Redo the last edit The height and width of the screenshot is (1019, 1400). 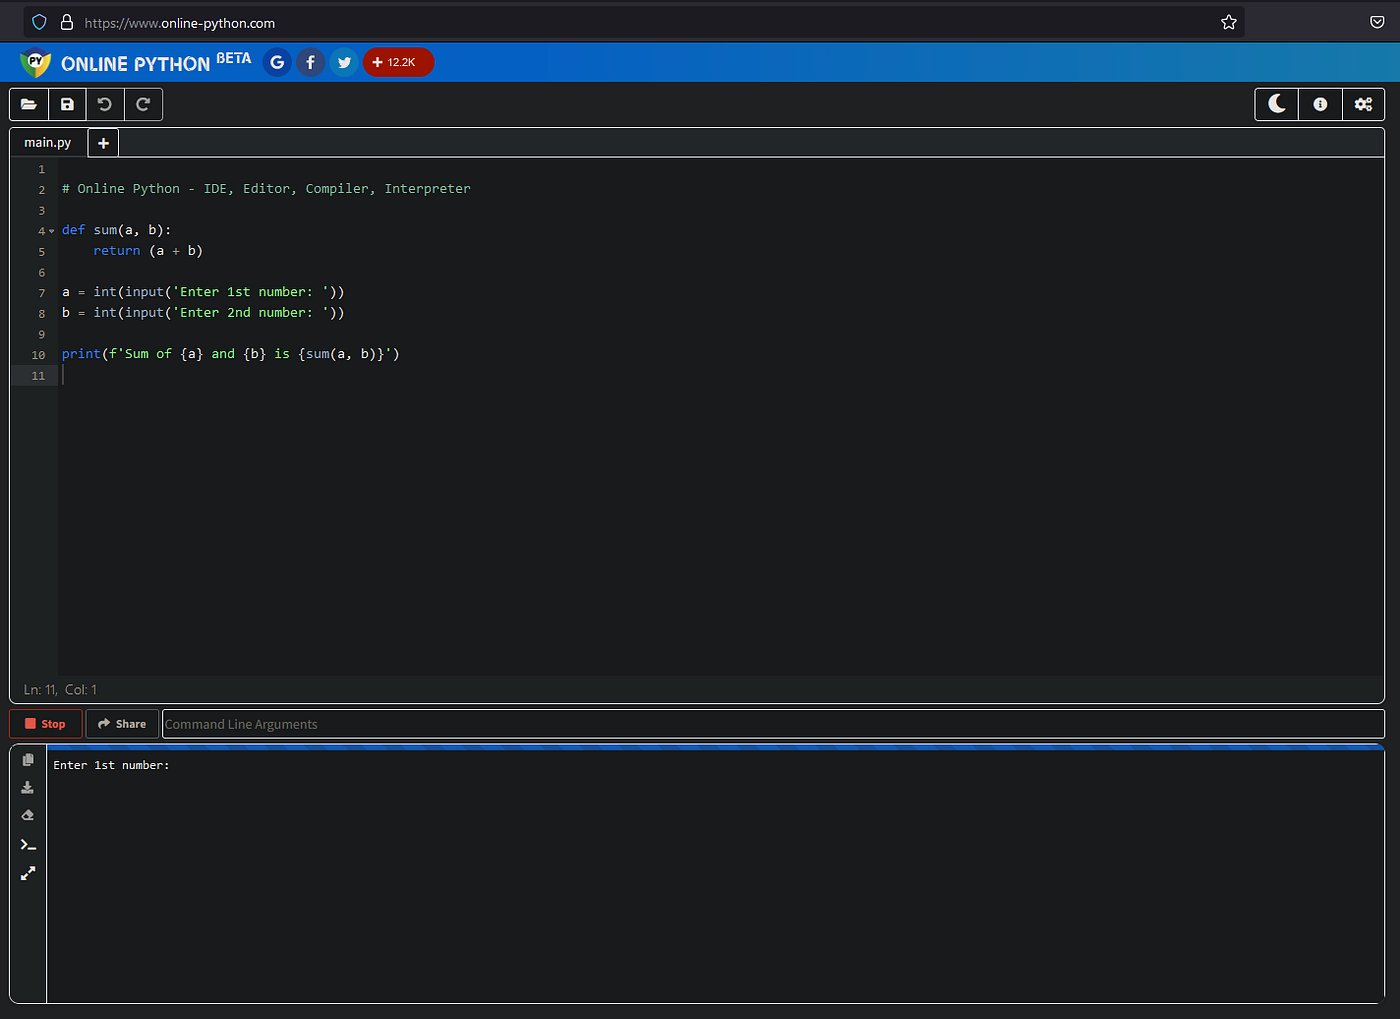pos(143,104)
